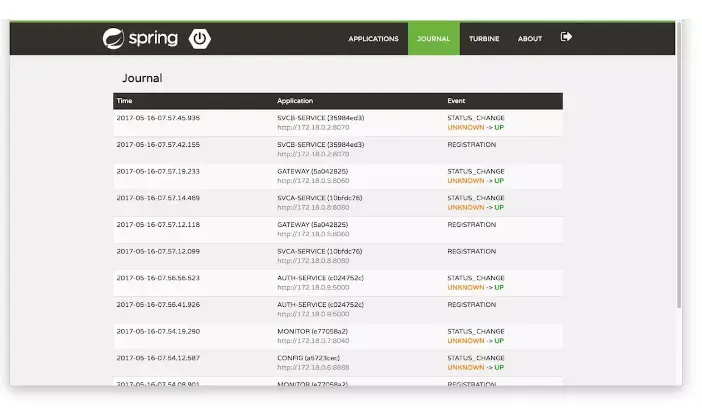Click SVCA-SERVICE (10bfdc76) in the 07.57.14.469 row
Image resolution: width=702 pixels, height=410 pixels.
point(320,198)
